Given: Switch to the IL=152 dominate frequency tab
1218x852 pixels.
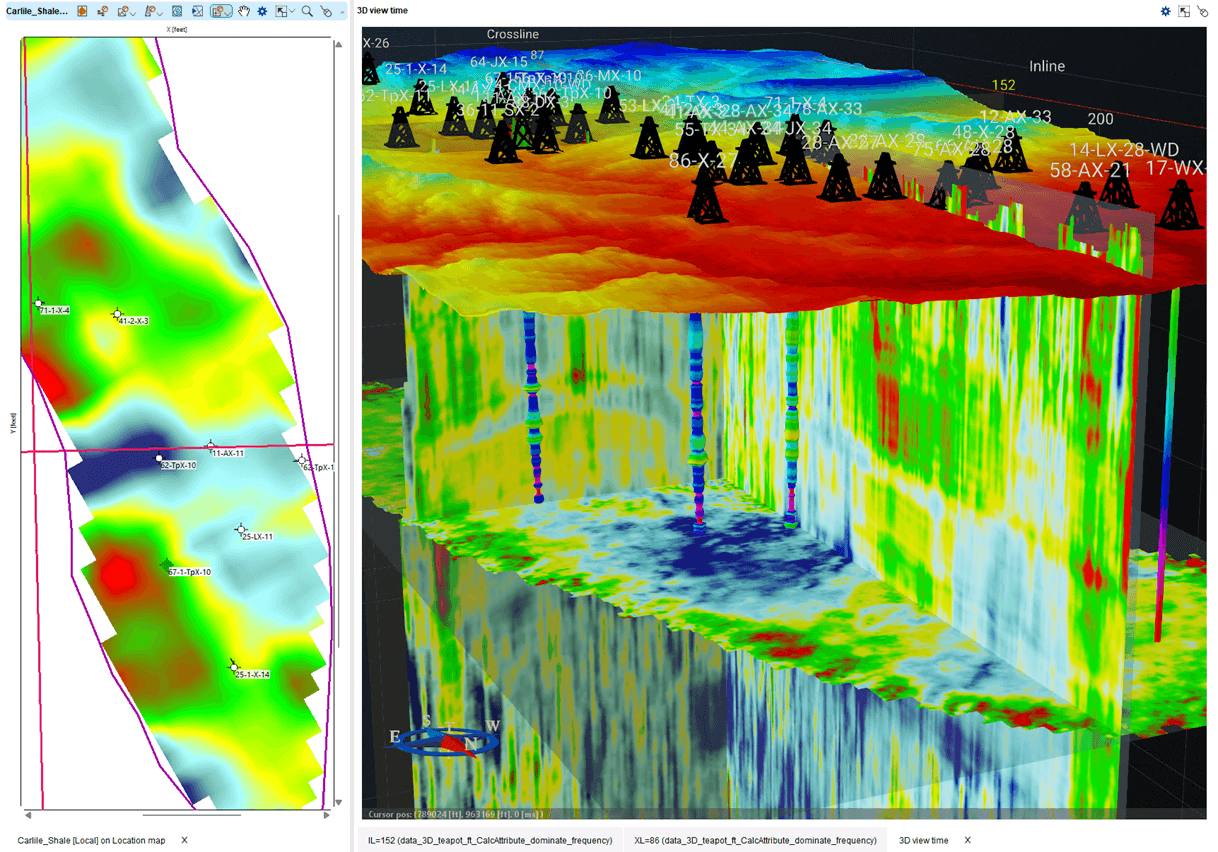Looking at the screenshot, I should (x=489, y=840).
